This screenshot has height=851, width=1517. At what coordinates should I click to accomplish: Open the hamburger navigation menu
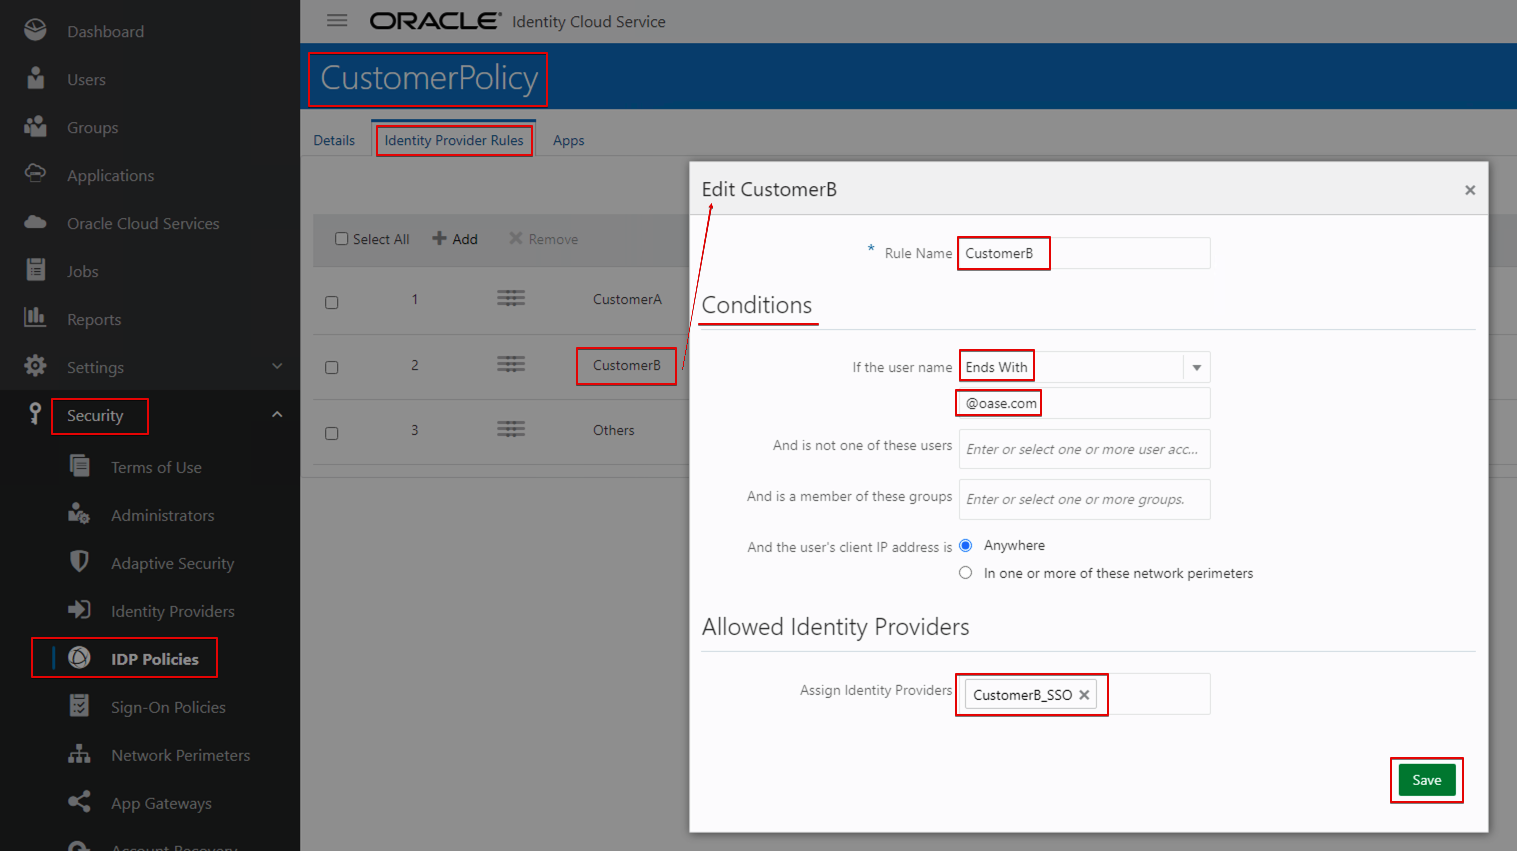pos(337,20)
